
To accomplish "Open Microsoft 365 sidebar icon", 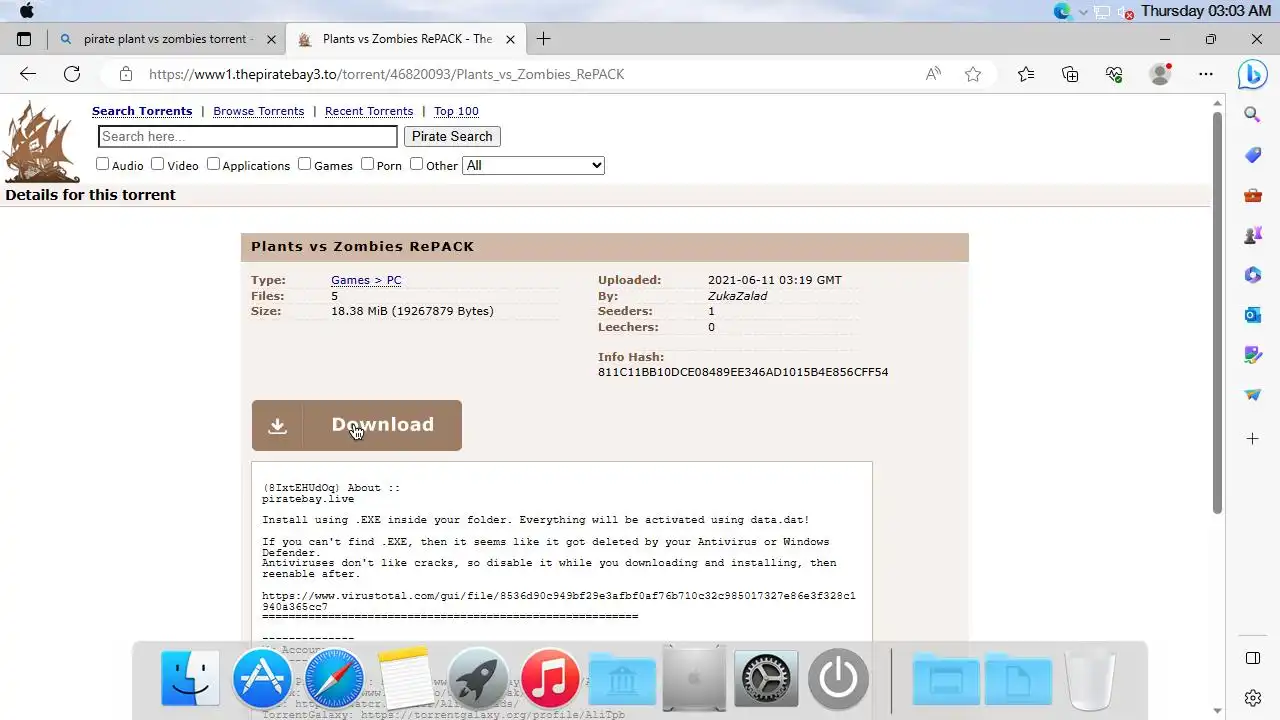I will click(1252, 275).
